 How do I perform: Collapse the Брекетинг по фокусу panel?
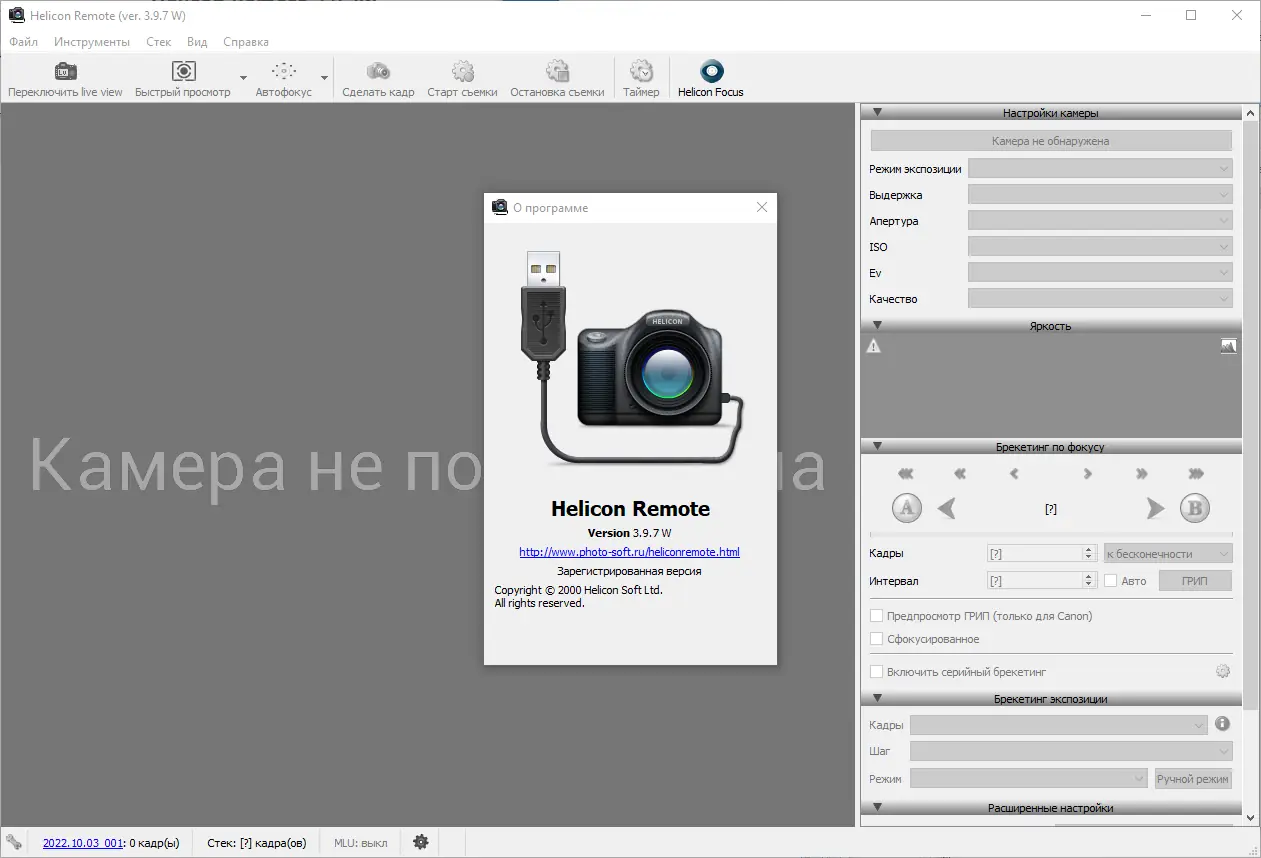877,447
